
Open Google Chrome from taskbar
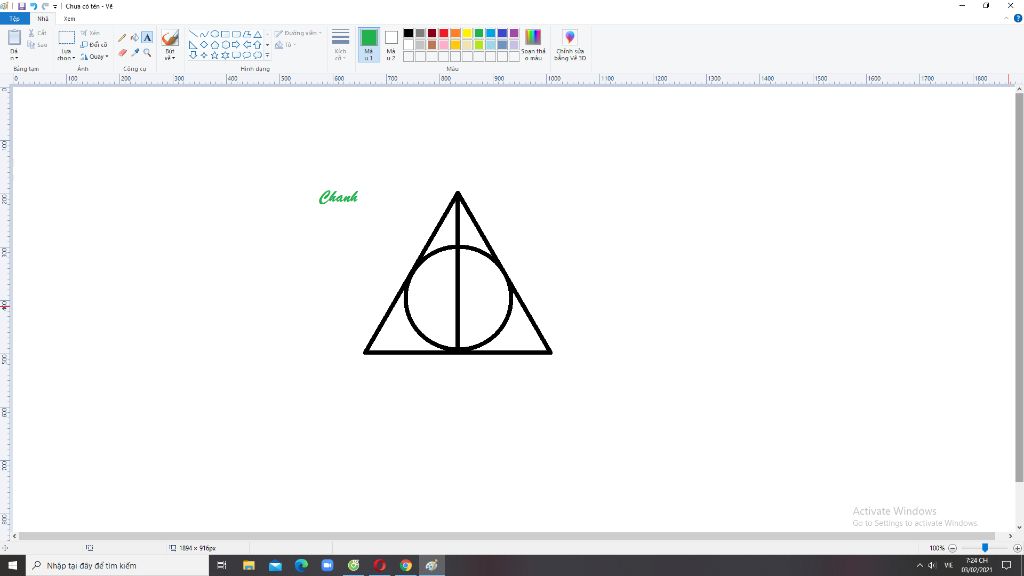point(406,566)
